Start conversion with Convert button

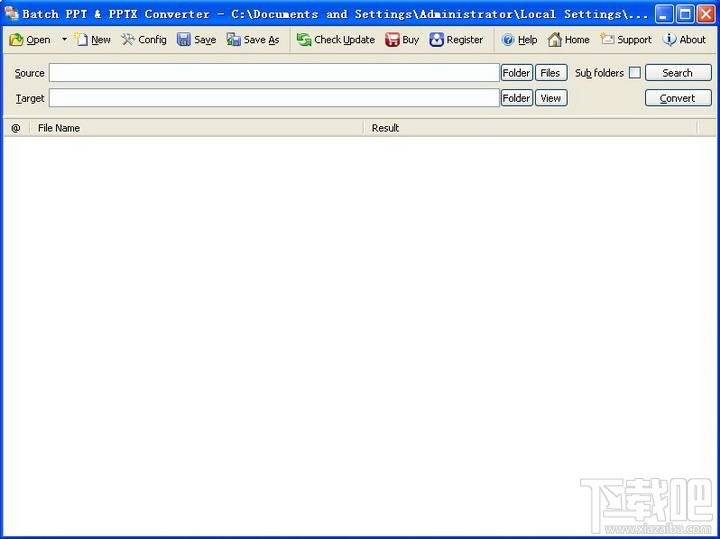click(x=678, y=98)
